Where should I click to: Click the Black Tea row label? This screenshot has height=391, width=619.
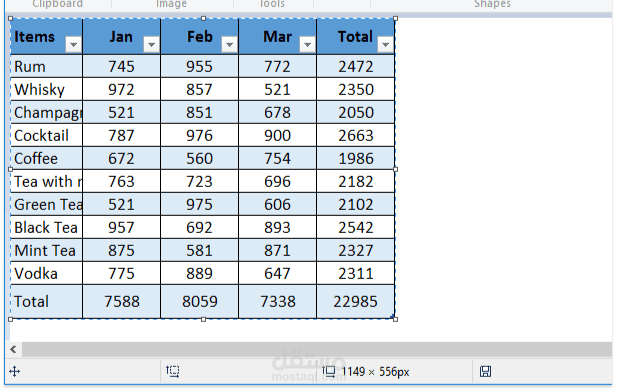pos(47,227)
